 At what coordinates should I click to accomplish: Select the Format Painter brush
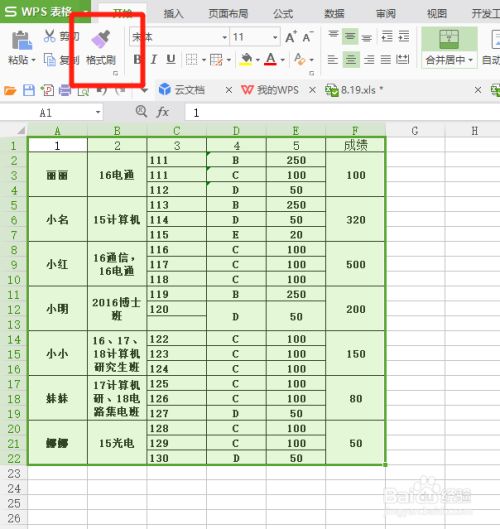pos(101,39)
